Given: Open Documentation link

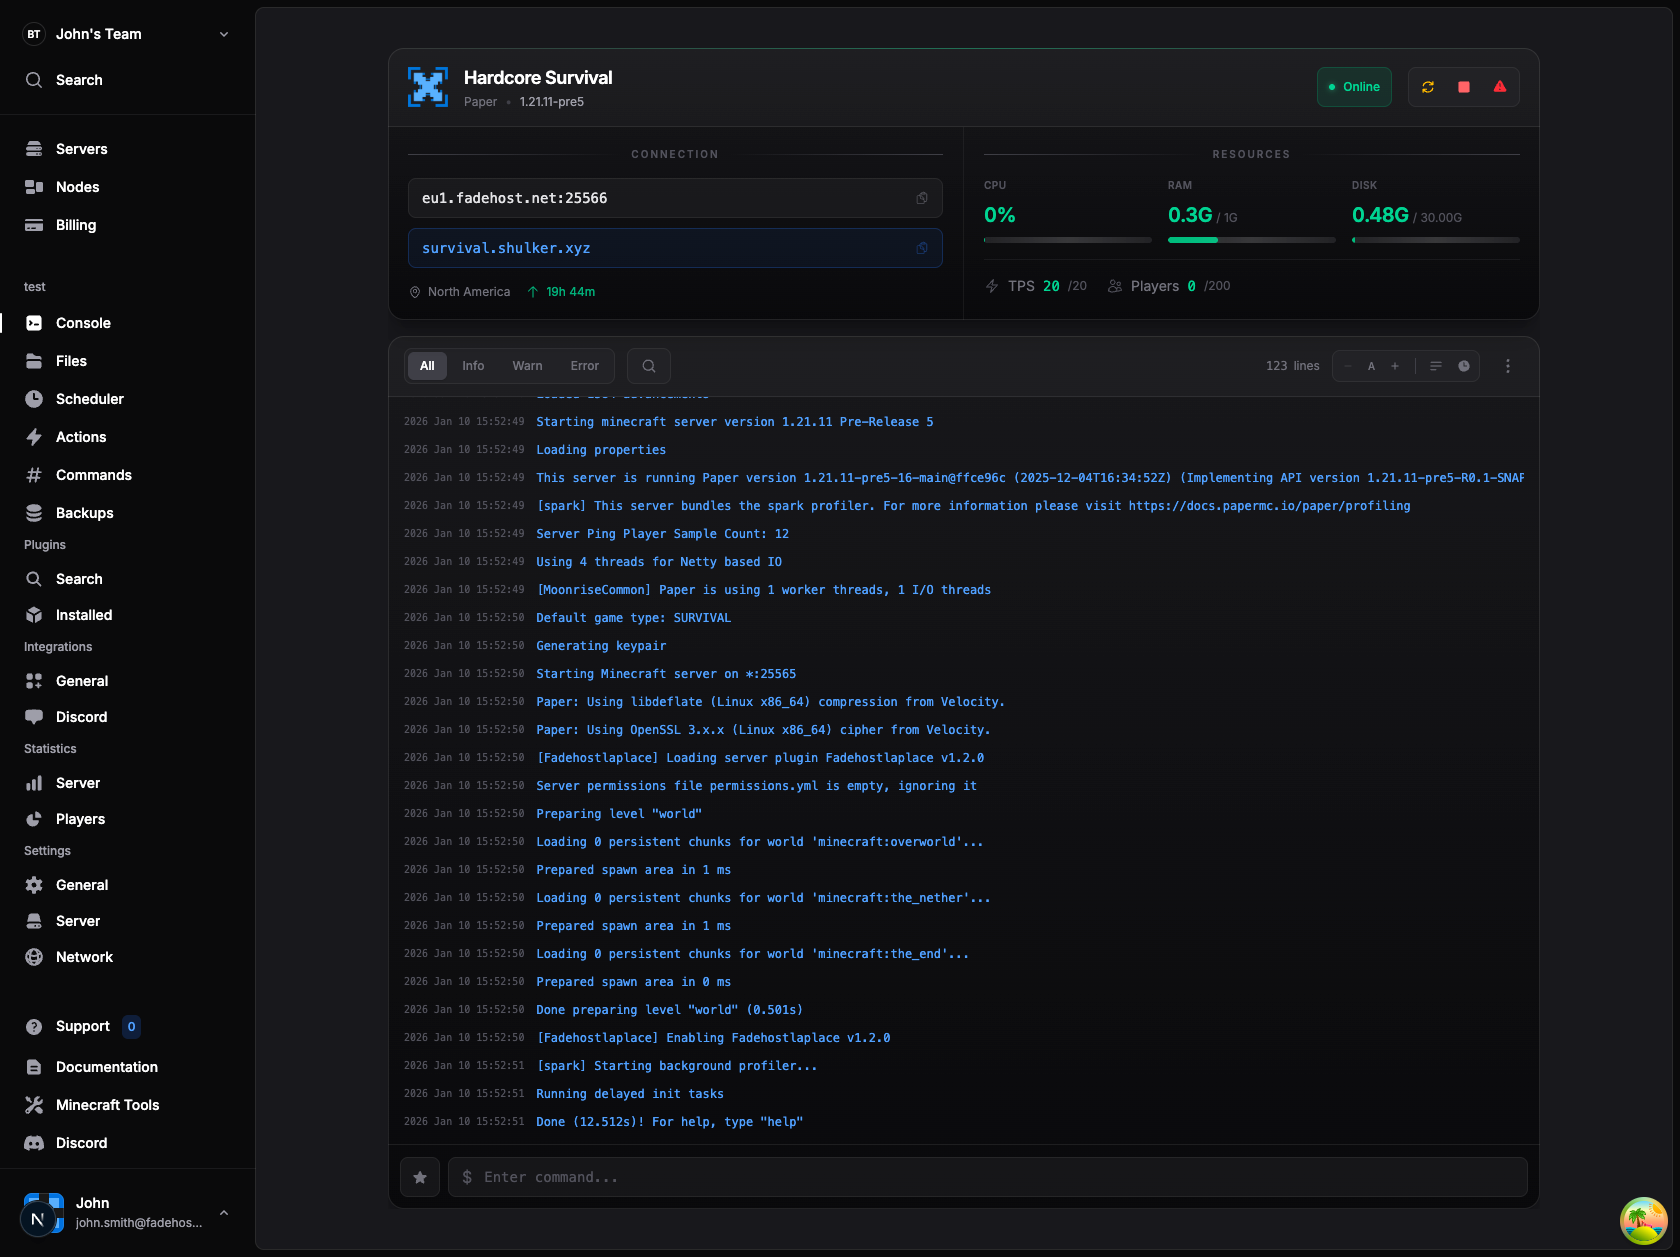Looking at the screenshot, I should click(127, 1067).
